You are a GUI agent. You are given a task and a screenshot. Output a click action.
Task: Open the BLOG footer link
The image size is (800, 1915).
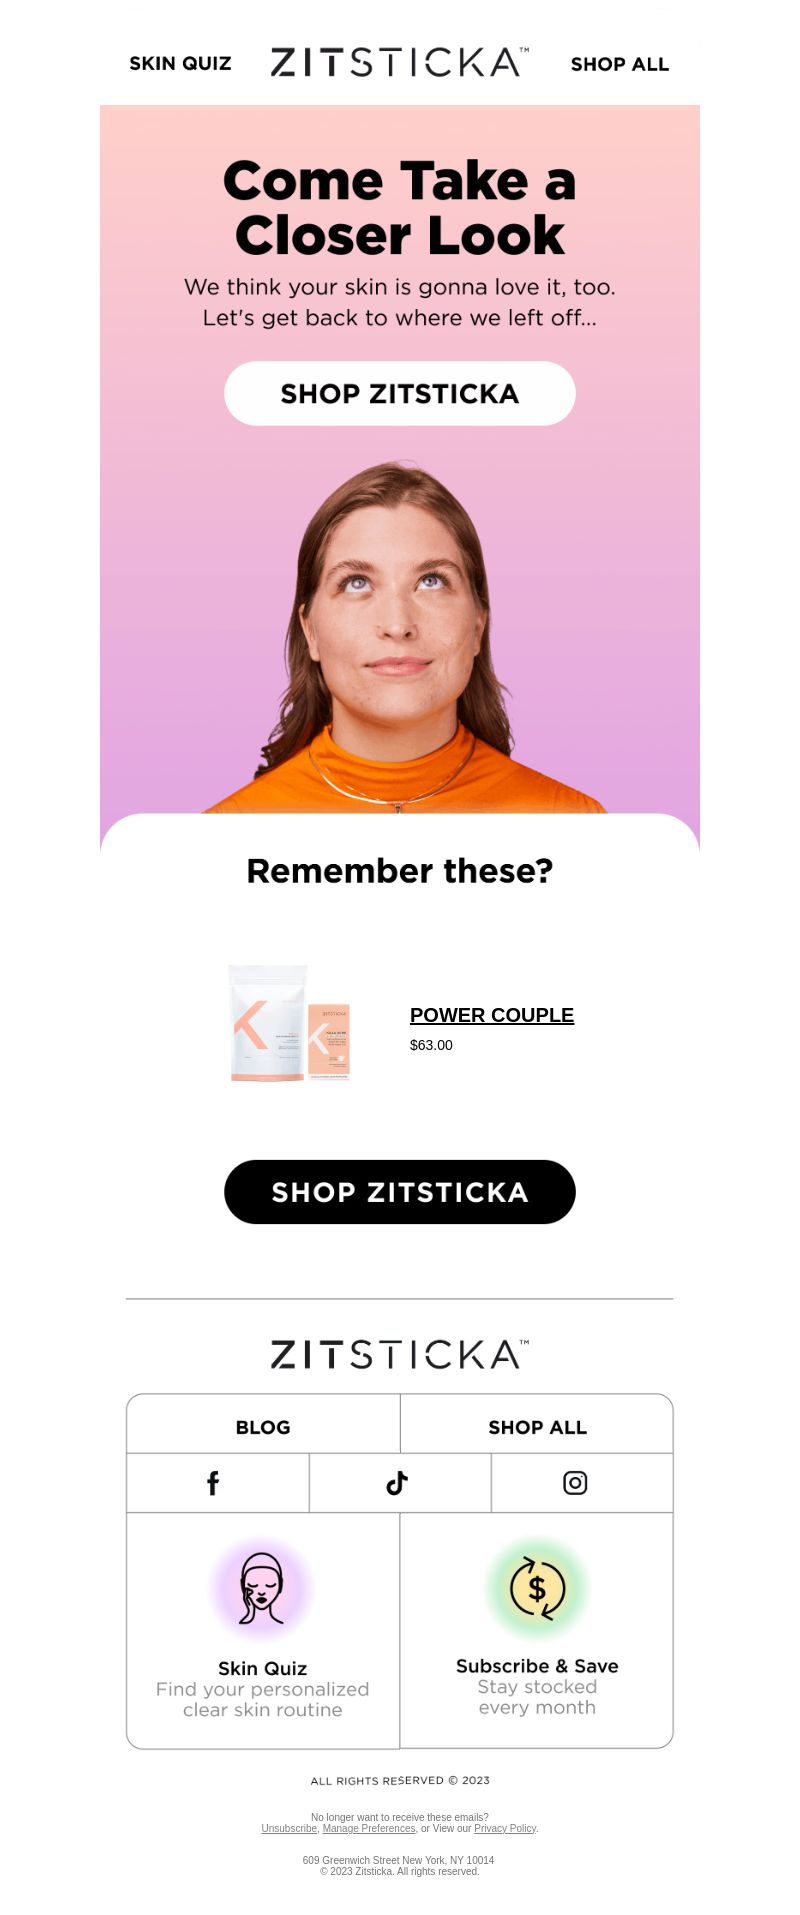[263, 1427]
